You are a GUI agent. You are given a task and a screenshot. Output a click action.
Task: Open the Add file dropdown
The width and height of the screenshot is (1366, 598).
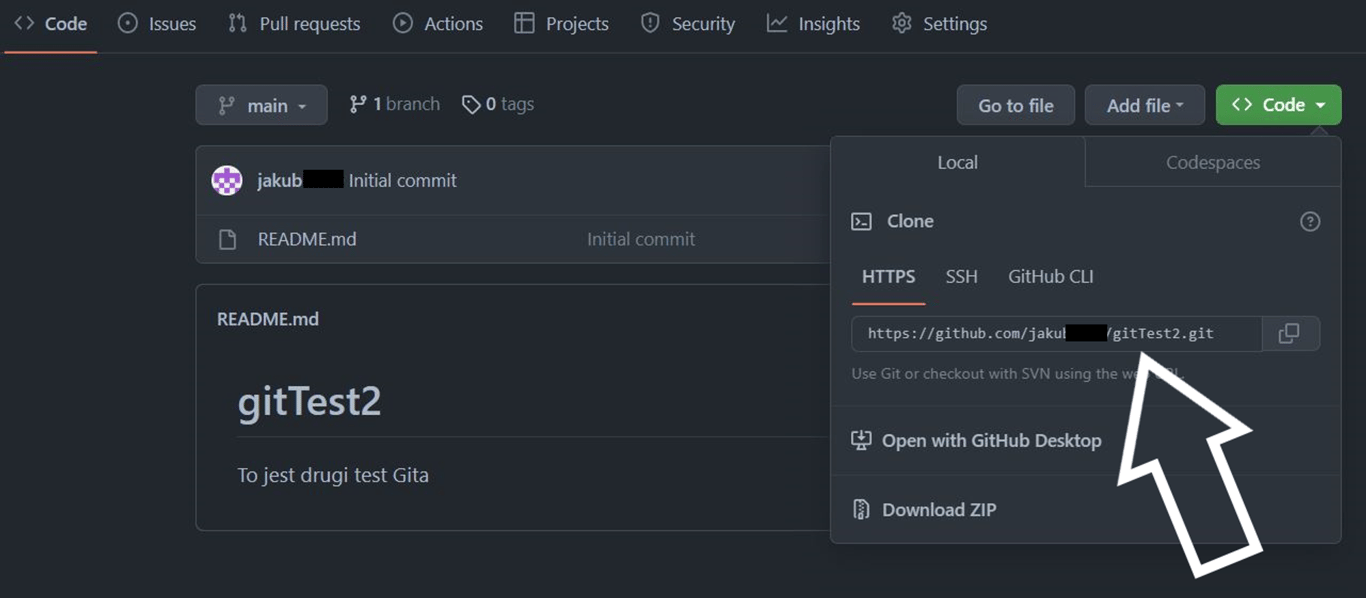click(1145, 105)
